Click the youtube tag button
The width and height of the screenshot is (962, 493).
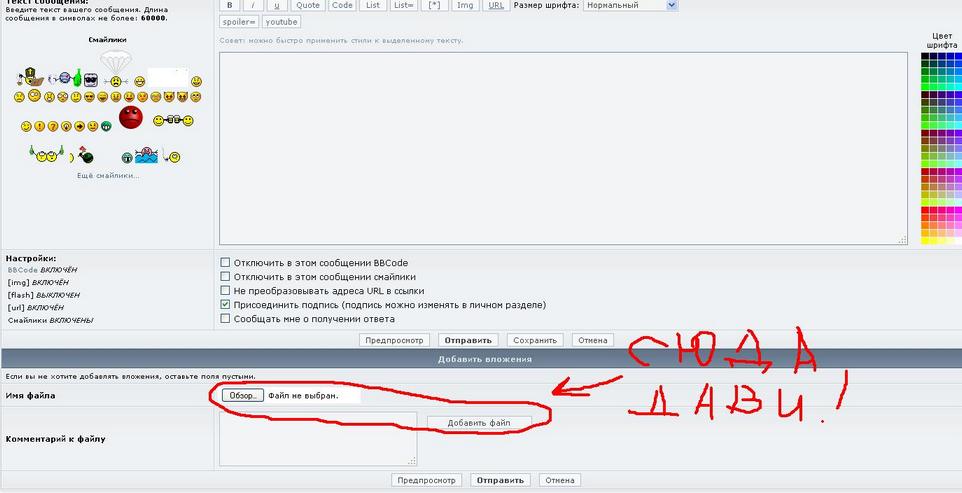[281, 22]
